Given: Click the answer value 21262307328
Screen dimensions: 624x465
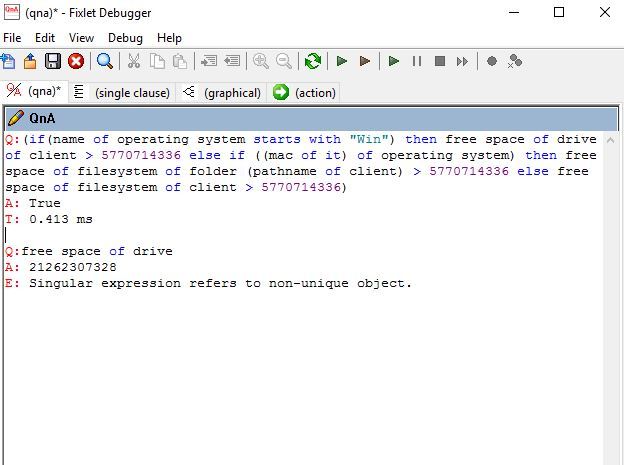Looking at the screenshot, I should pos(73,267).
